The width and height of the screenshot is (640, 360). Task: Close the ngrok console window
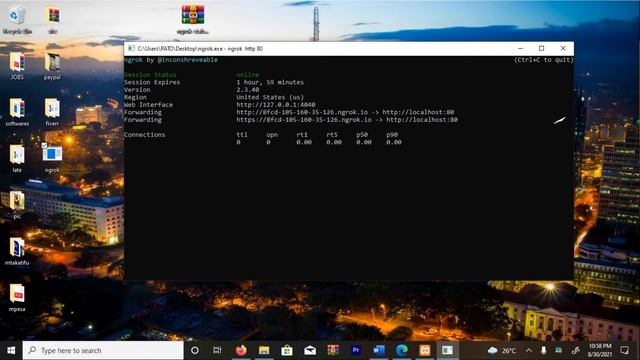pos(563,49)
